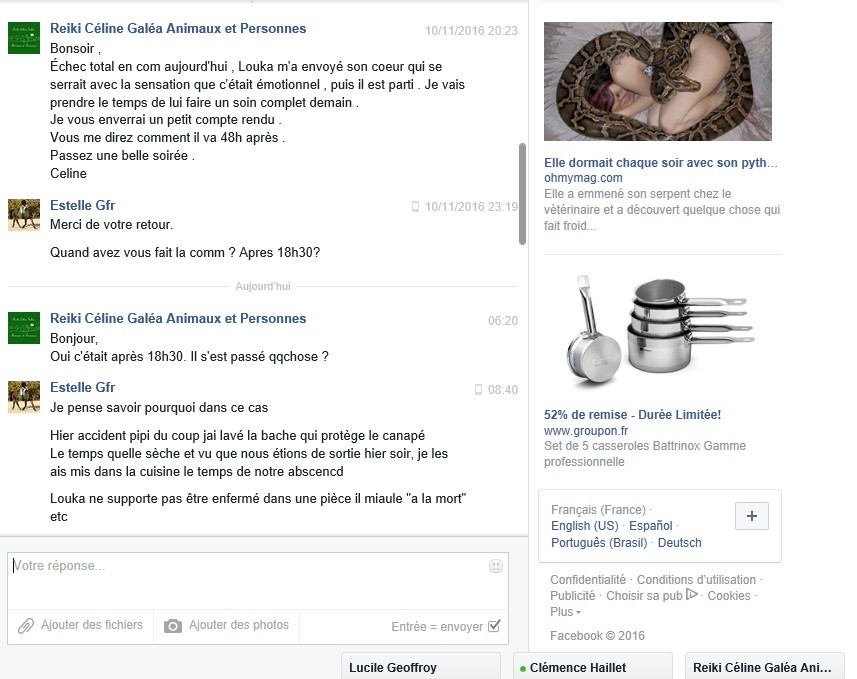Click the plus button for more languages
857x679 pixels.
coord(752,516)
